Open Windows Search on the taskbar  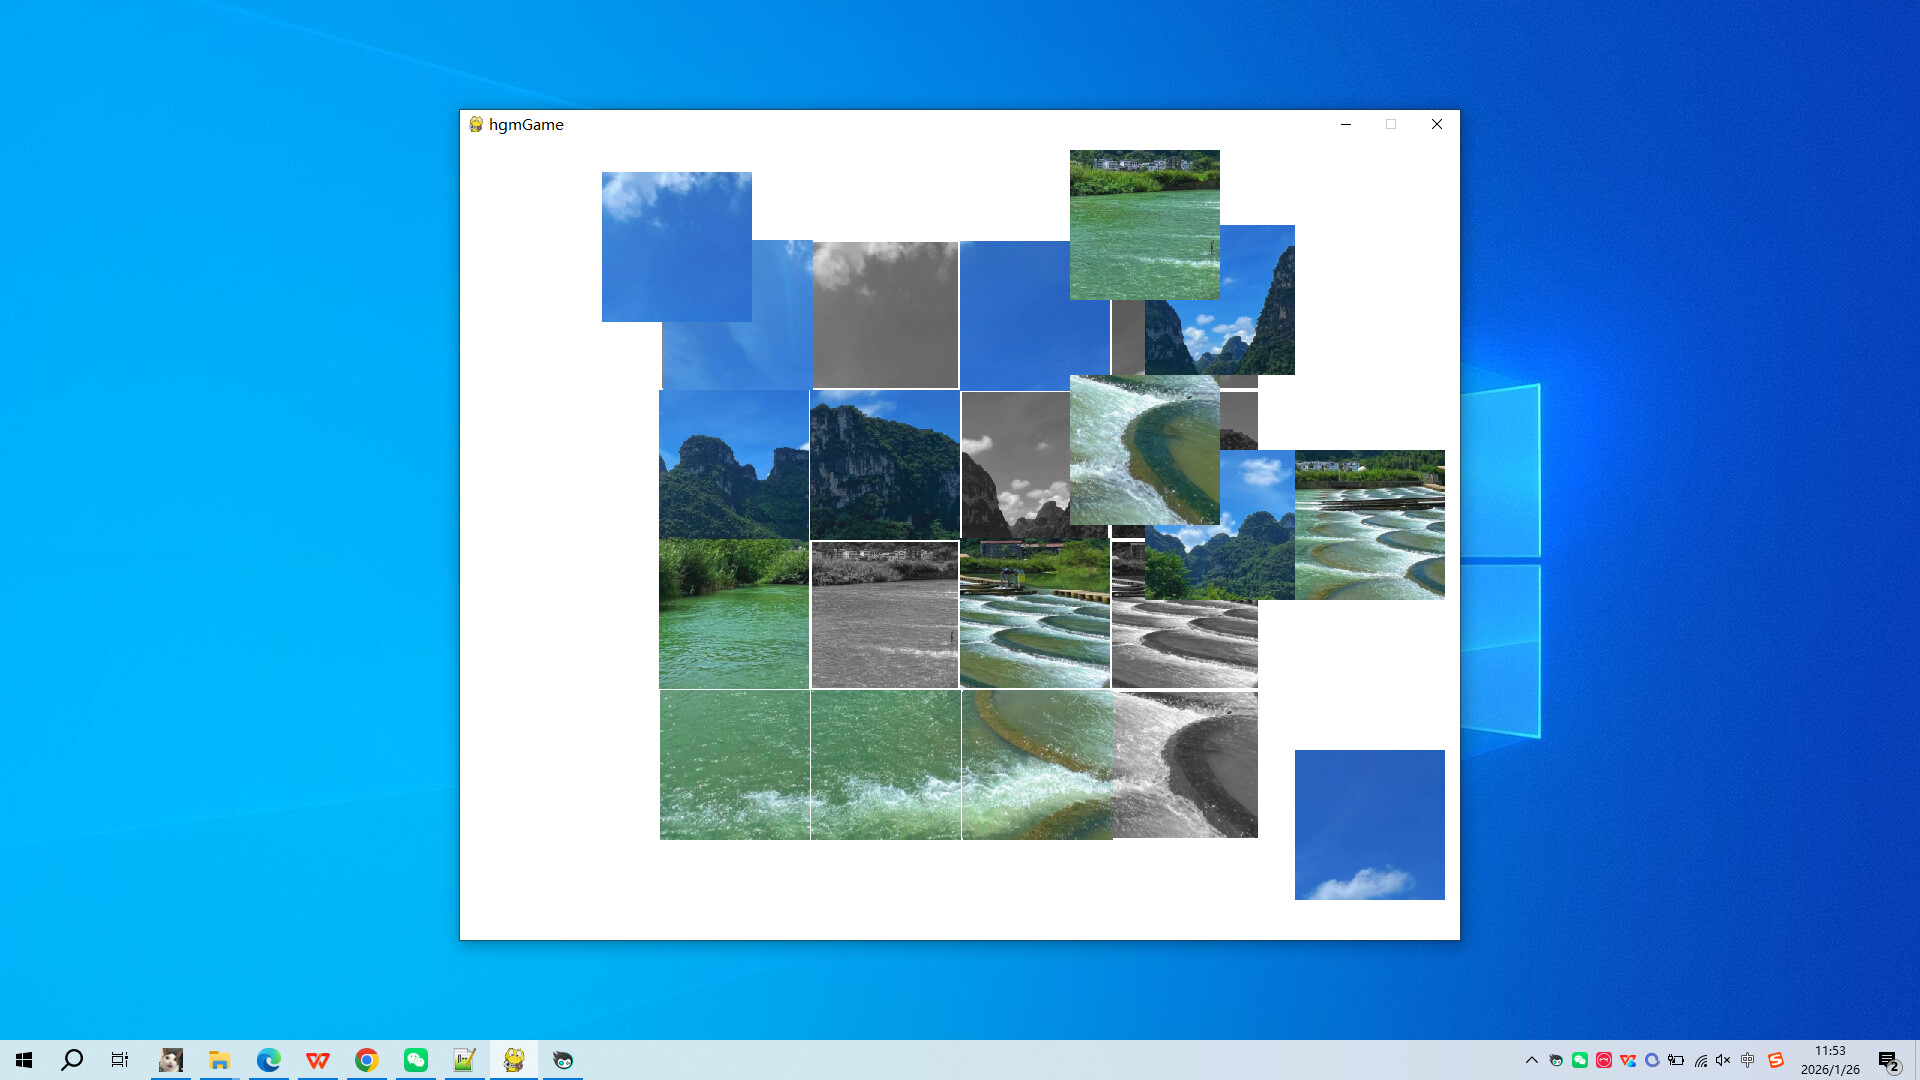71,1059
